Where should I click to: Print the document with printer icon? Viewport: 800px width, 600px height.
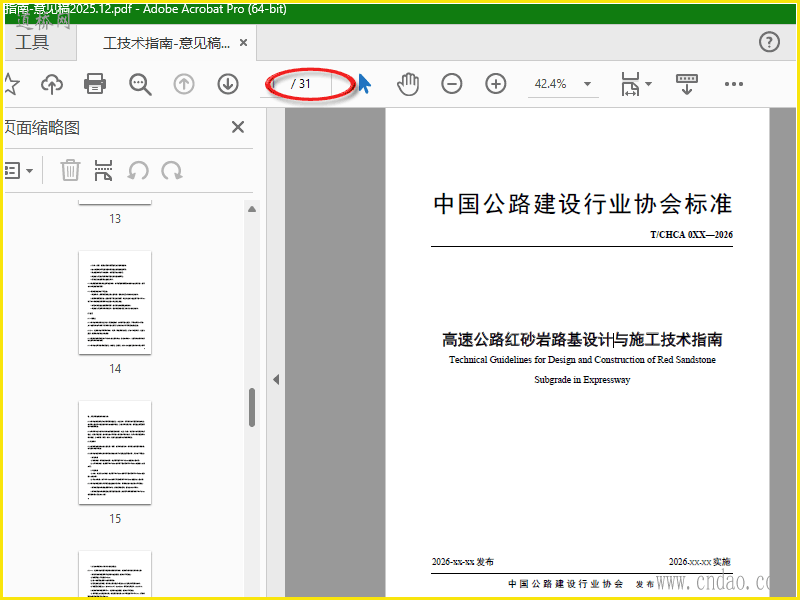tap(95, 84)
